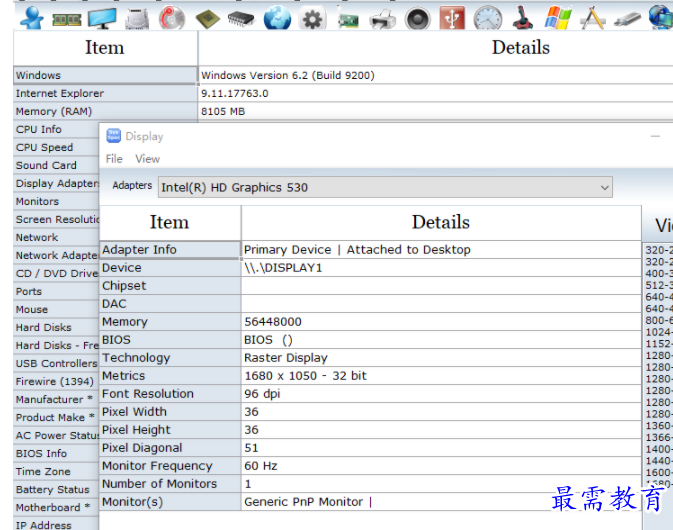Open the blue globe internet toolbar icon
The width and height of the screenshot is (673, 530).
pos(277,18)
